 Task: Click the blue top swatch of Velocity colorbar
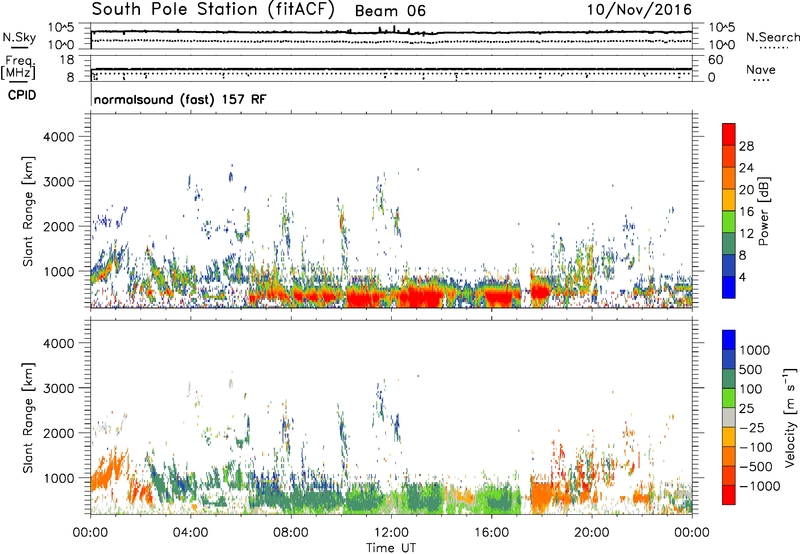[x=729, y=340]
